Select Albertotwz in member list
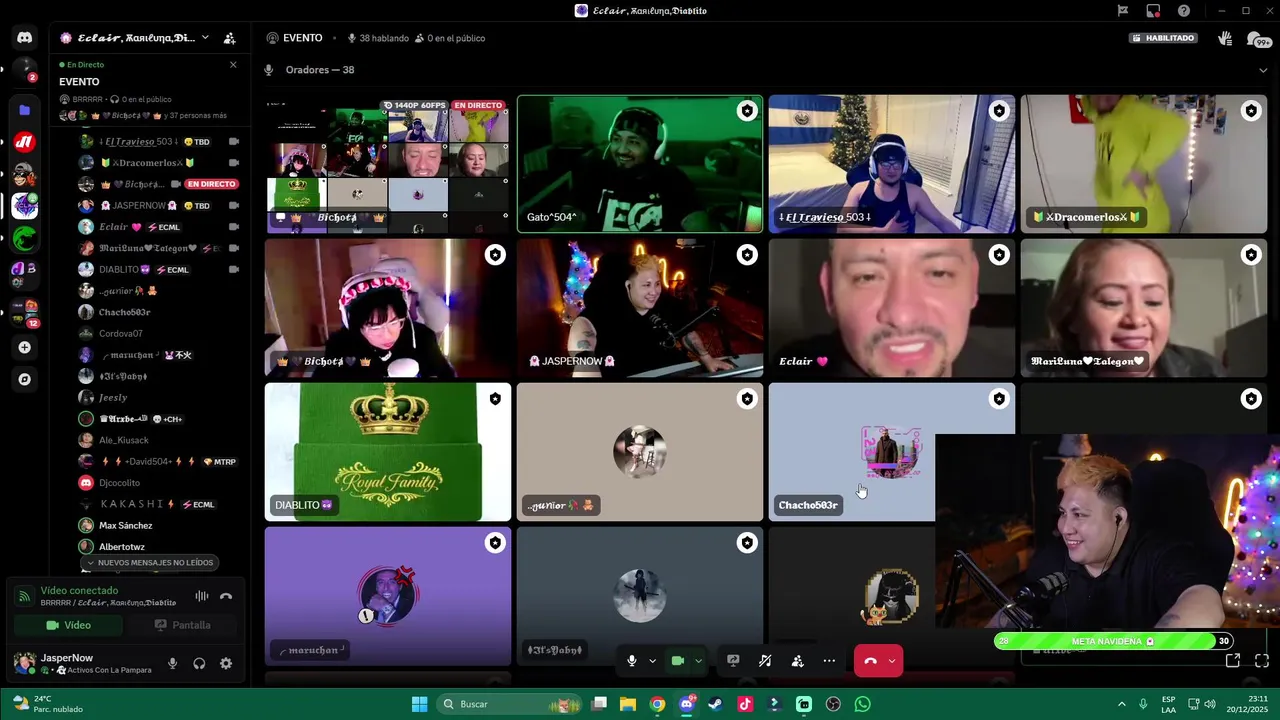 (121, 547)
